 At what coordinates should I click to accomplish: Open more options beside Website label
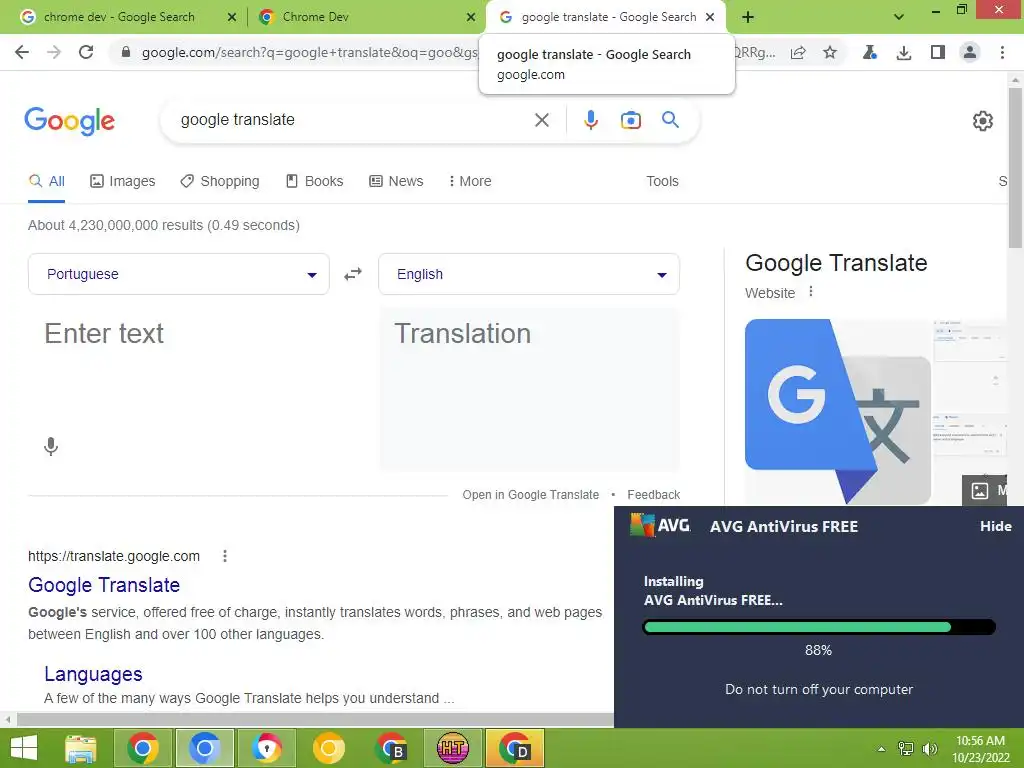pos(810,292)
